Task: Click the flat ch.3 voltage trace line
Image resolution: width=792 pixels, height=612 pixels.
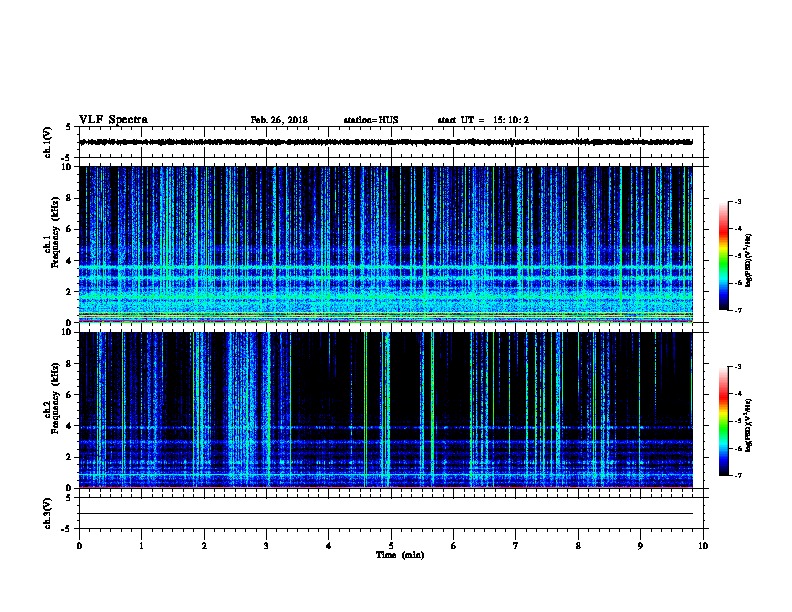Action: click(x=386, y=514)
